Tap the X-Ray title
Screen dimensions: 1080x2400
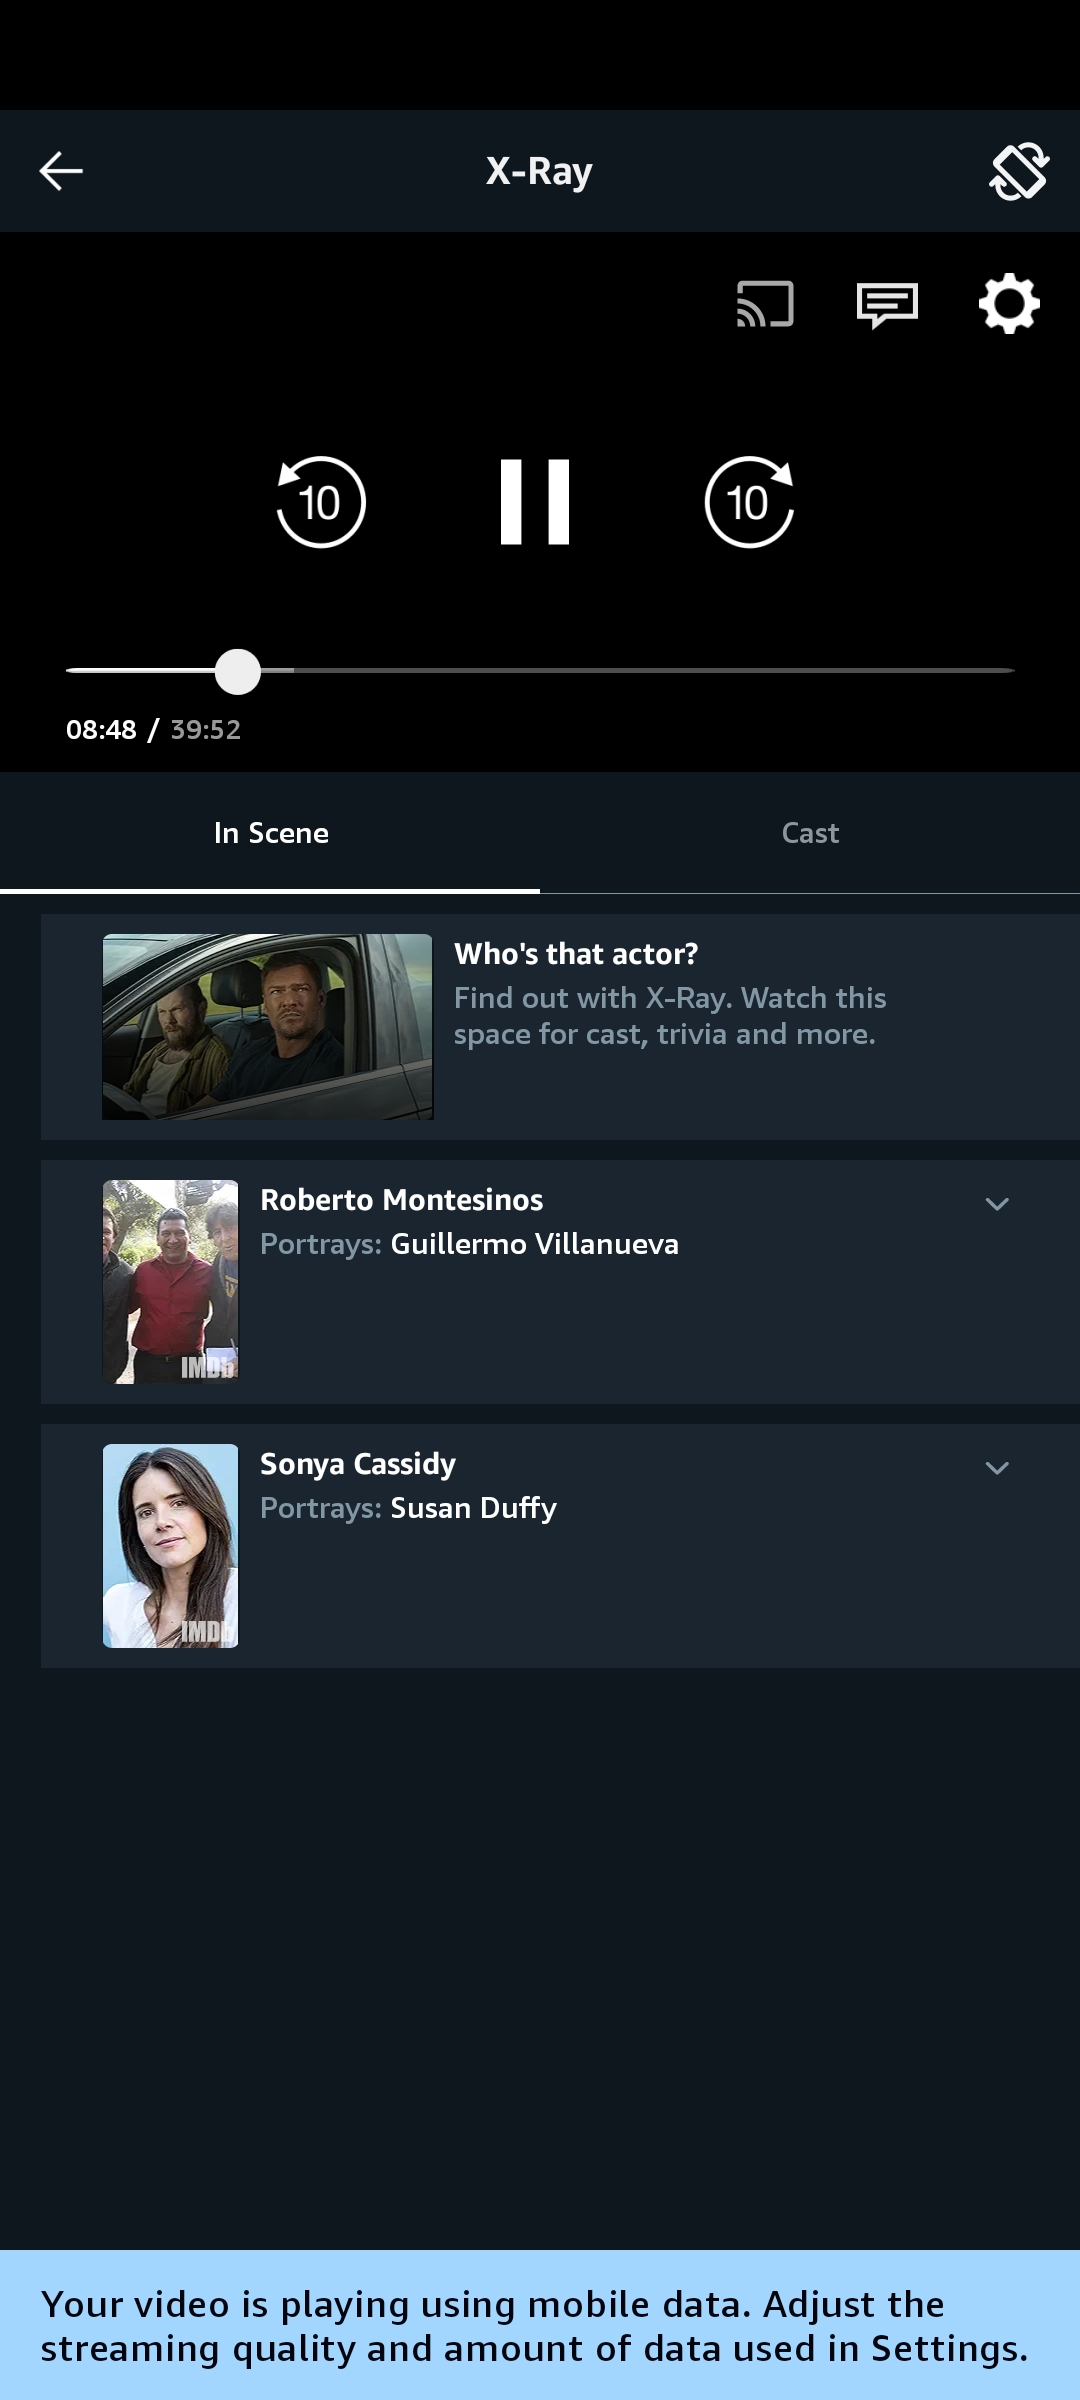[x=540, y=171]
